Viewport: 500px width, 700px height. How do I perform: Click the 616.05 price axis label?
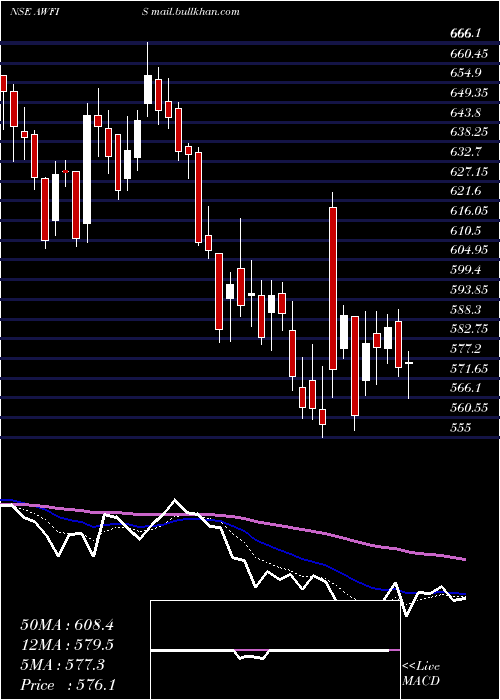(x=469, y=211)
